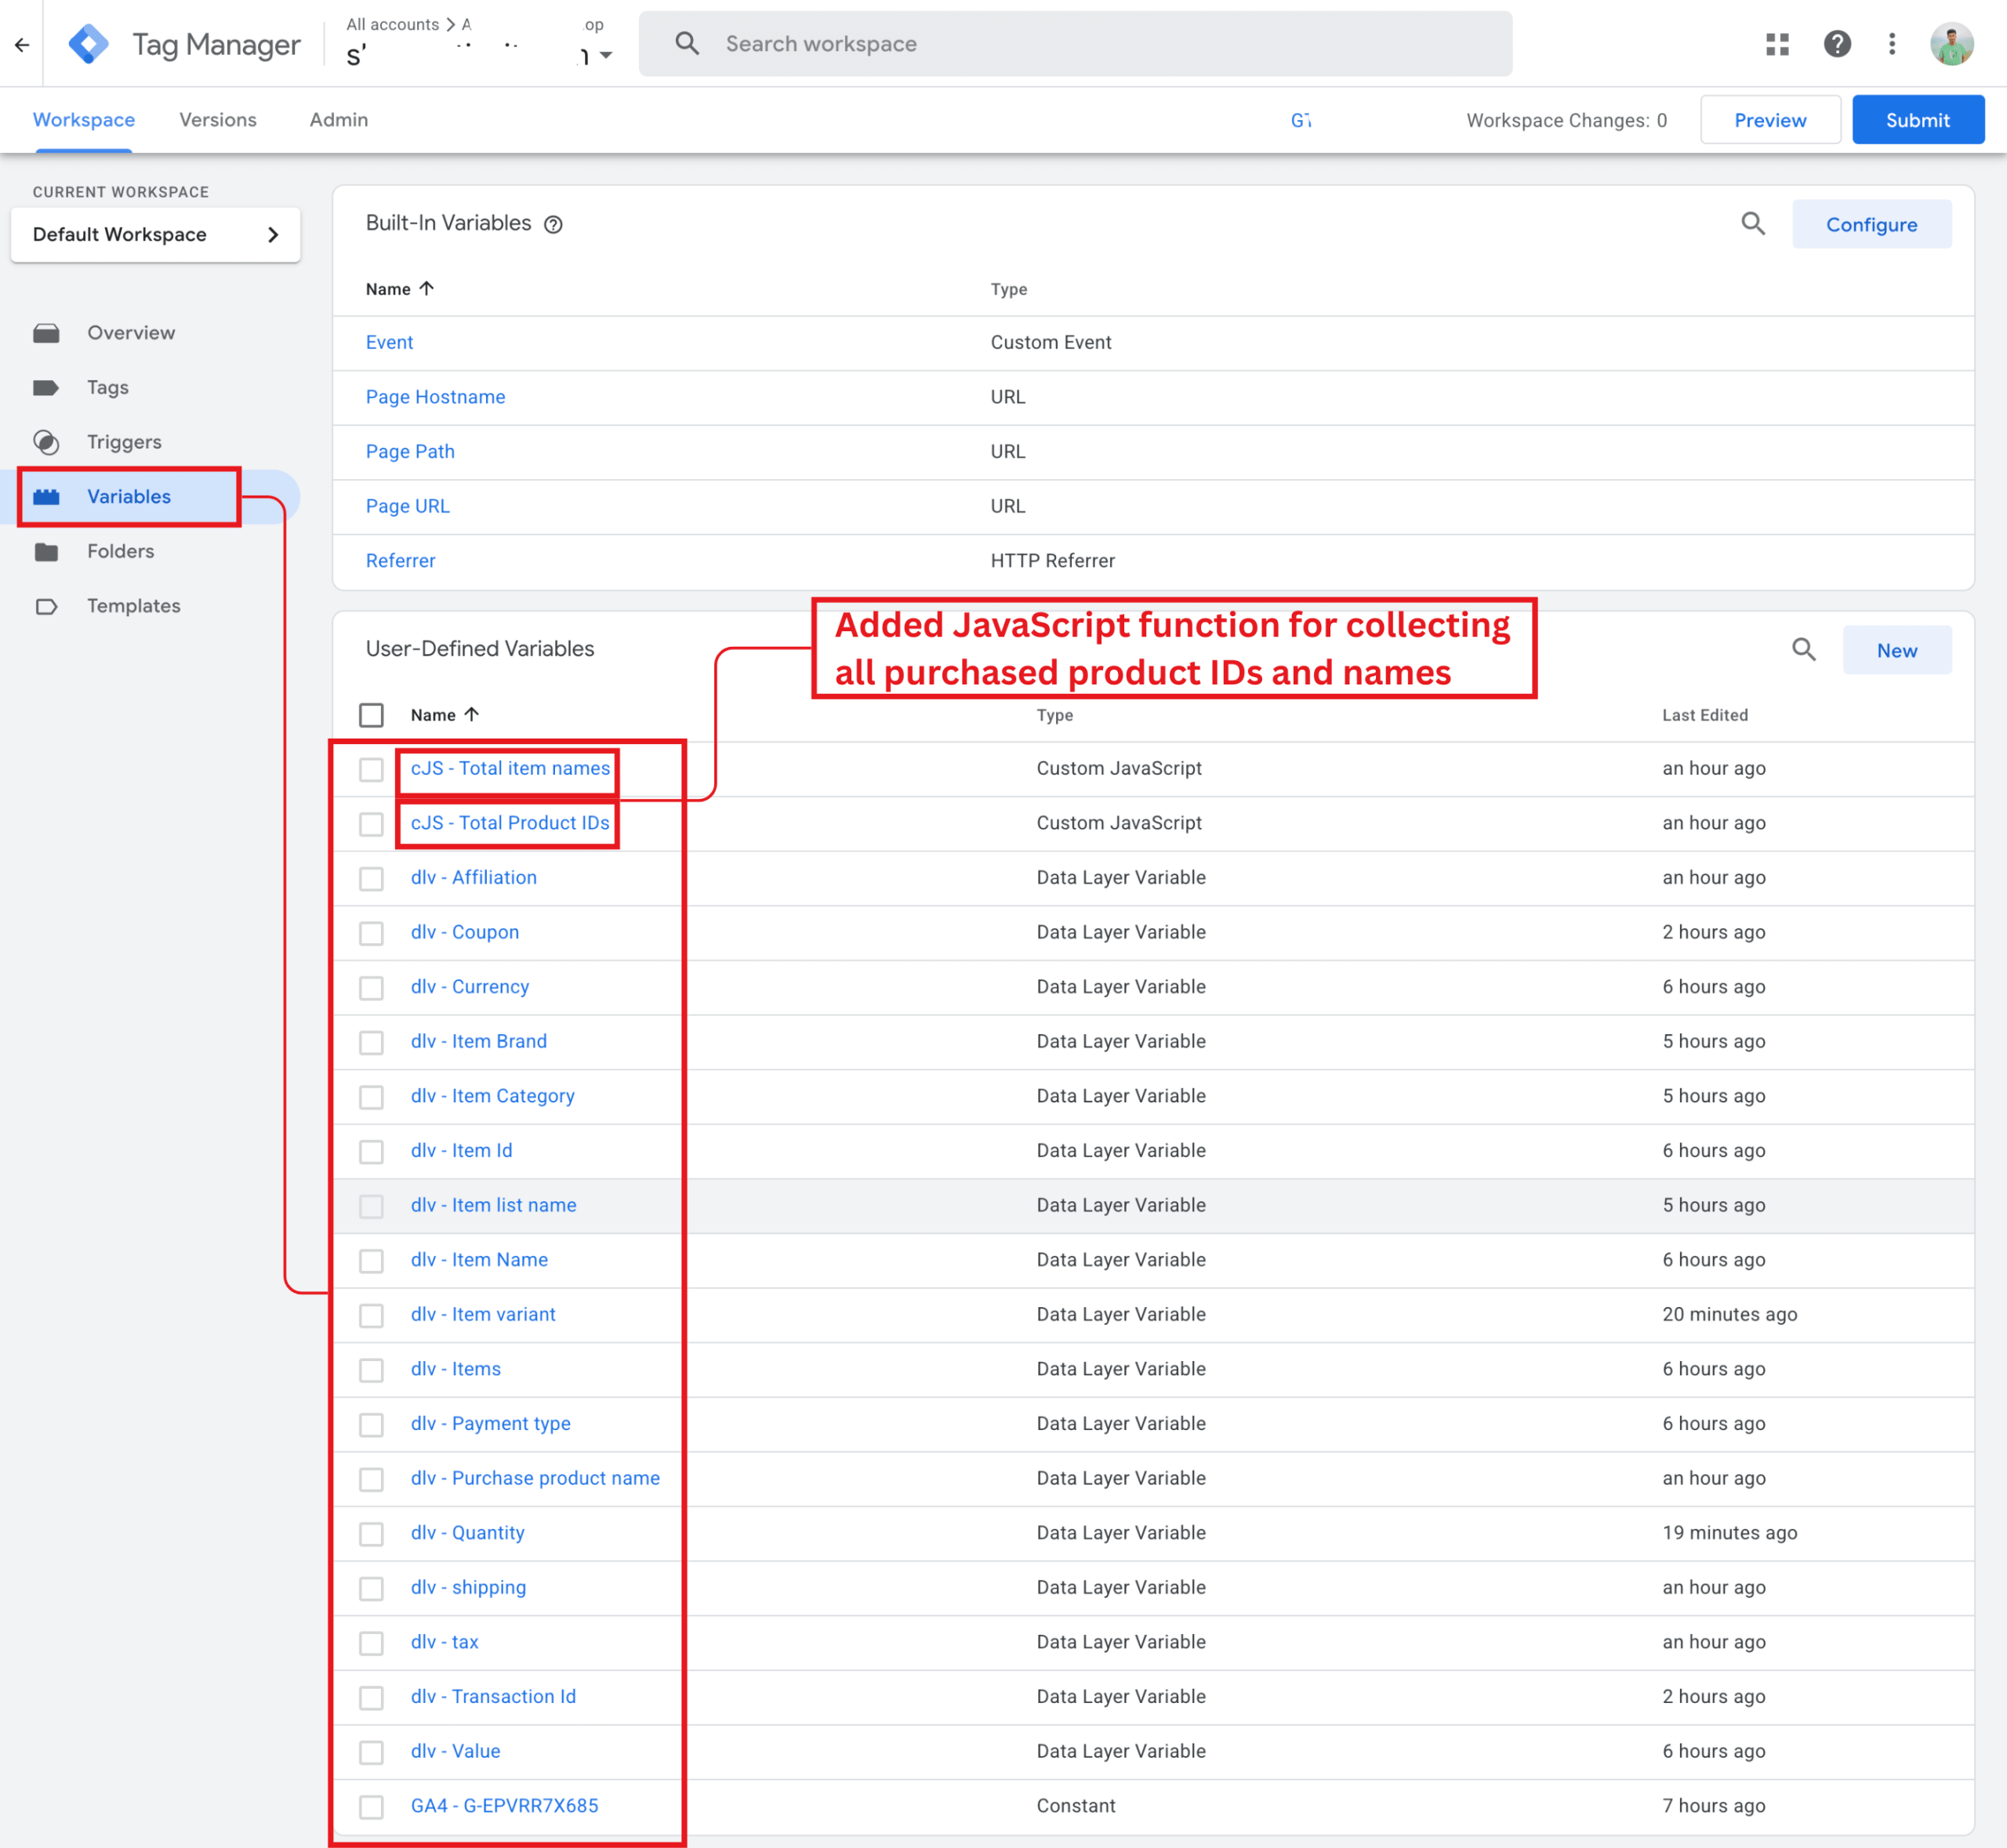
Task: Open Triggers from the sidebar
Action: (123, 442)
